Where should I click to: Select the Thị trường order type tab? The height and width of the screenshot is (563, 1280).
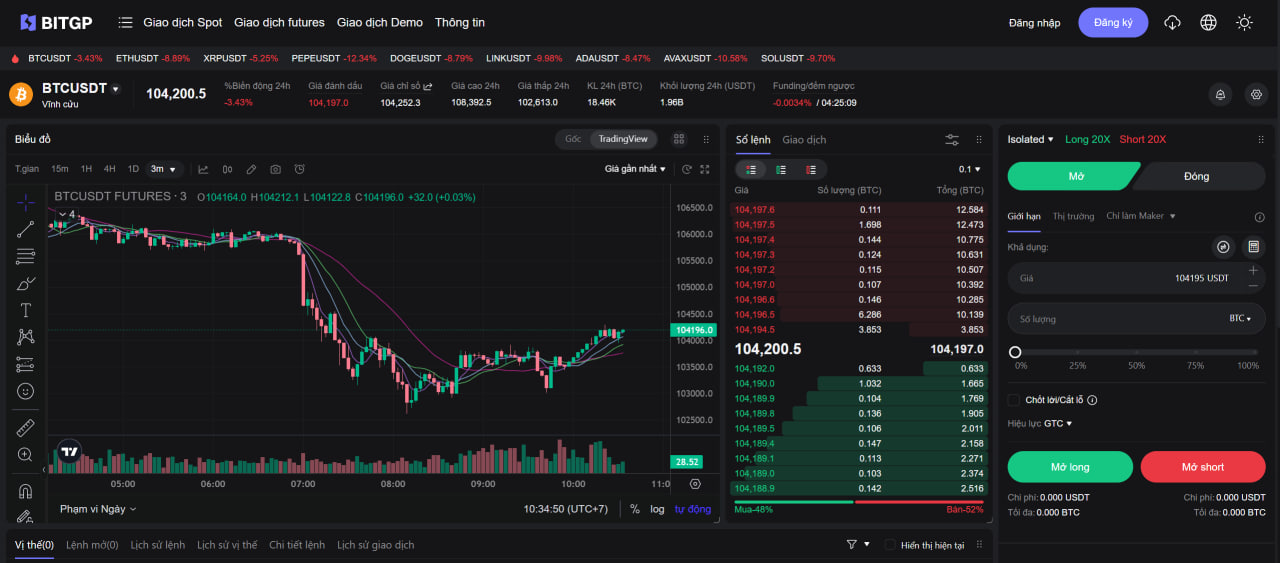[1073, 216]
